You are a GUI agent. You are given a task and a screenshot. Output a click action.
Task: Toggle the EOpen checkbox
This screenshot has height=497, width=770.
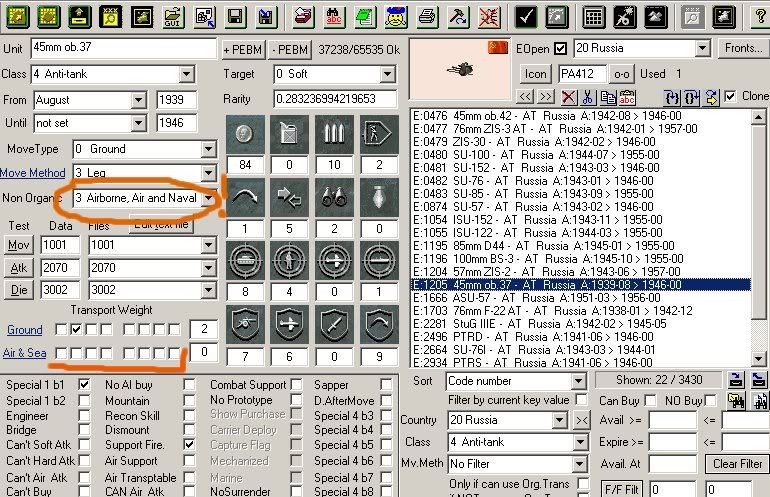pos(560,49)
